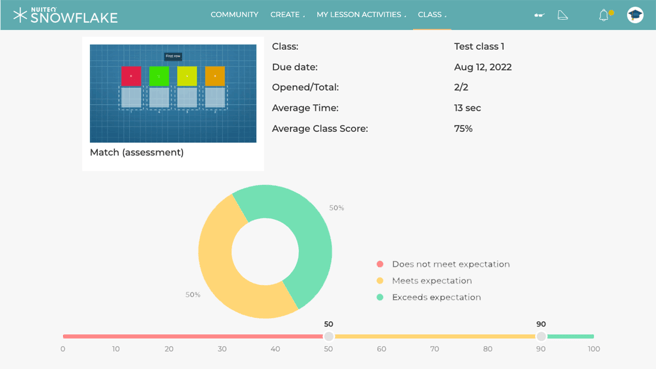Click the Opened/Total label
Screen dimensions: 656x369
305,87
